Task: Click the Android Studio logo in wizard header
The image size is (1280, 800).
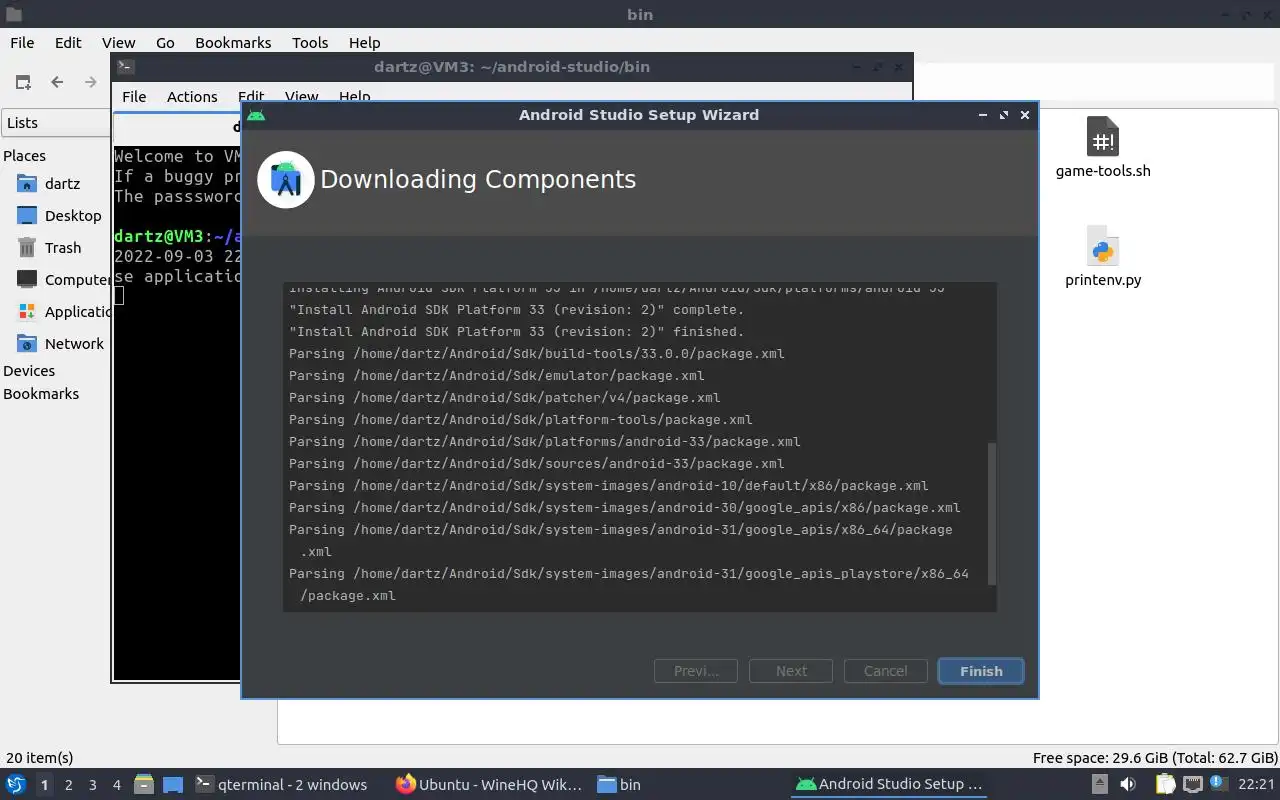Action: (x=286, y=180)
